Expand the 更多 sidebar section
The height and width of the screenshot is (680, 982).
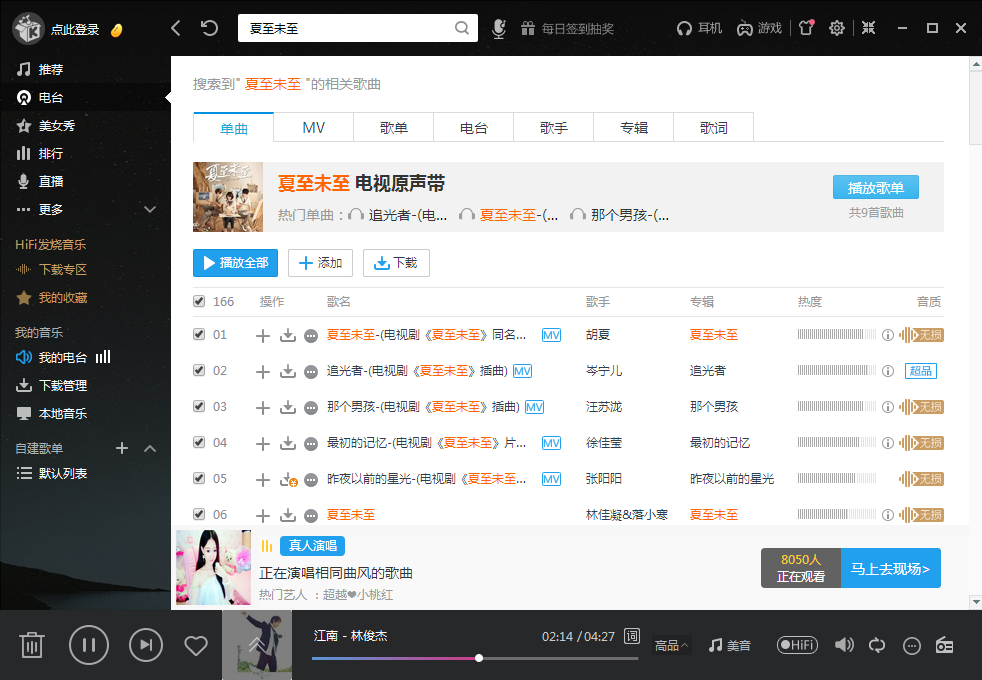[x=150, y=209]
